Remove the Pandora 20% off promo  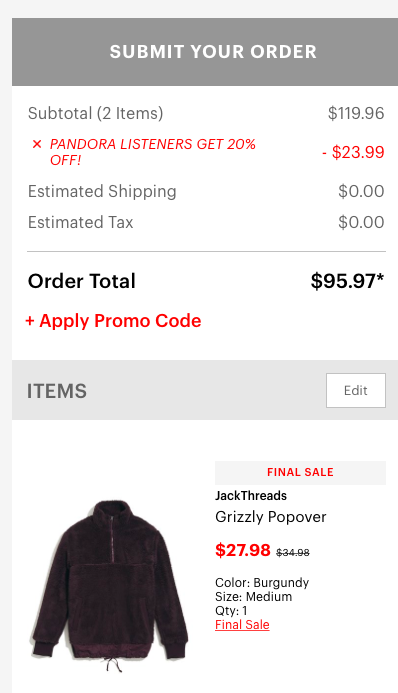[x=37, y=144]
